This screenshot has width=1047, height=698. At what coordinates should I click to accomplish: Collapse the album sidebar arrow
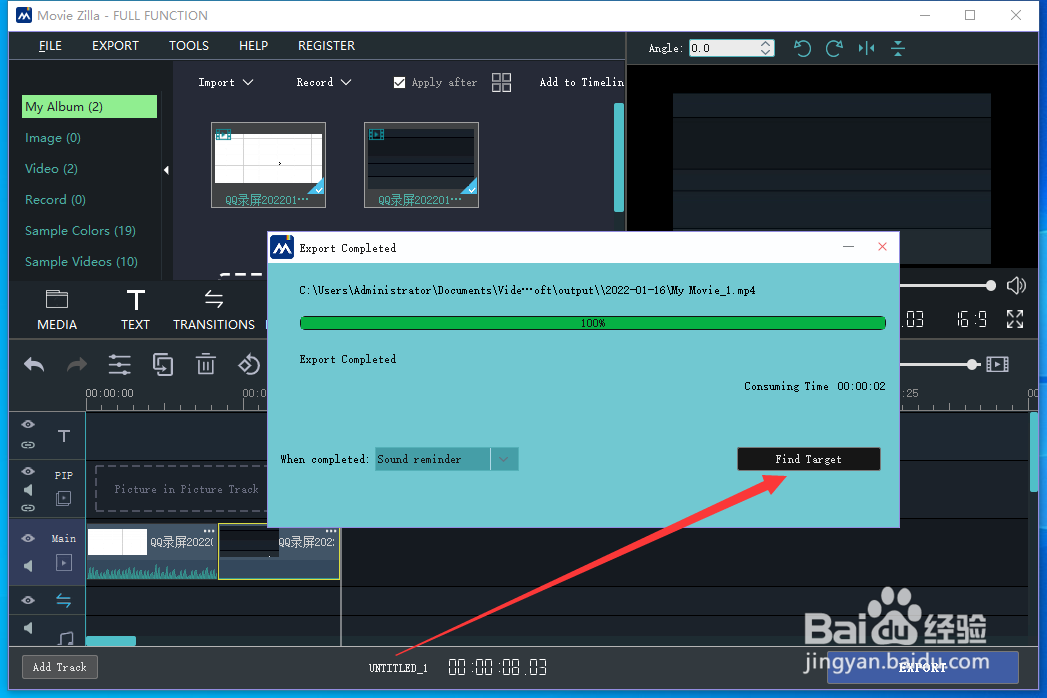[x=166, y=170]
